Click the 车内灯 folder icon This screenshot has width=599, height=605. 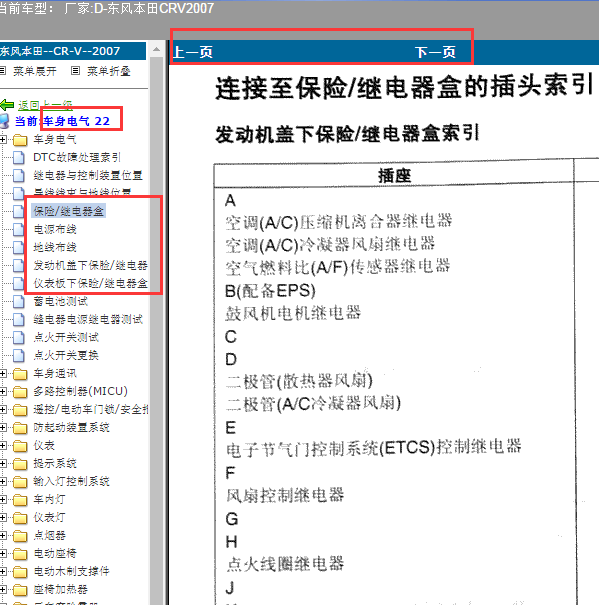pos(20,500)
